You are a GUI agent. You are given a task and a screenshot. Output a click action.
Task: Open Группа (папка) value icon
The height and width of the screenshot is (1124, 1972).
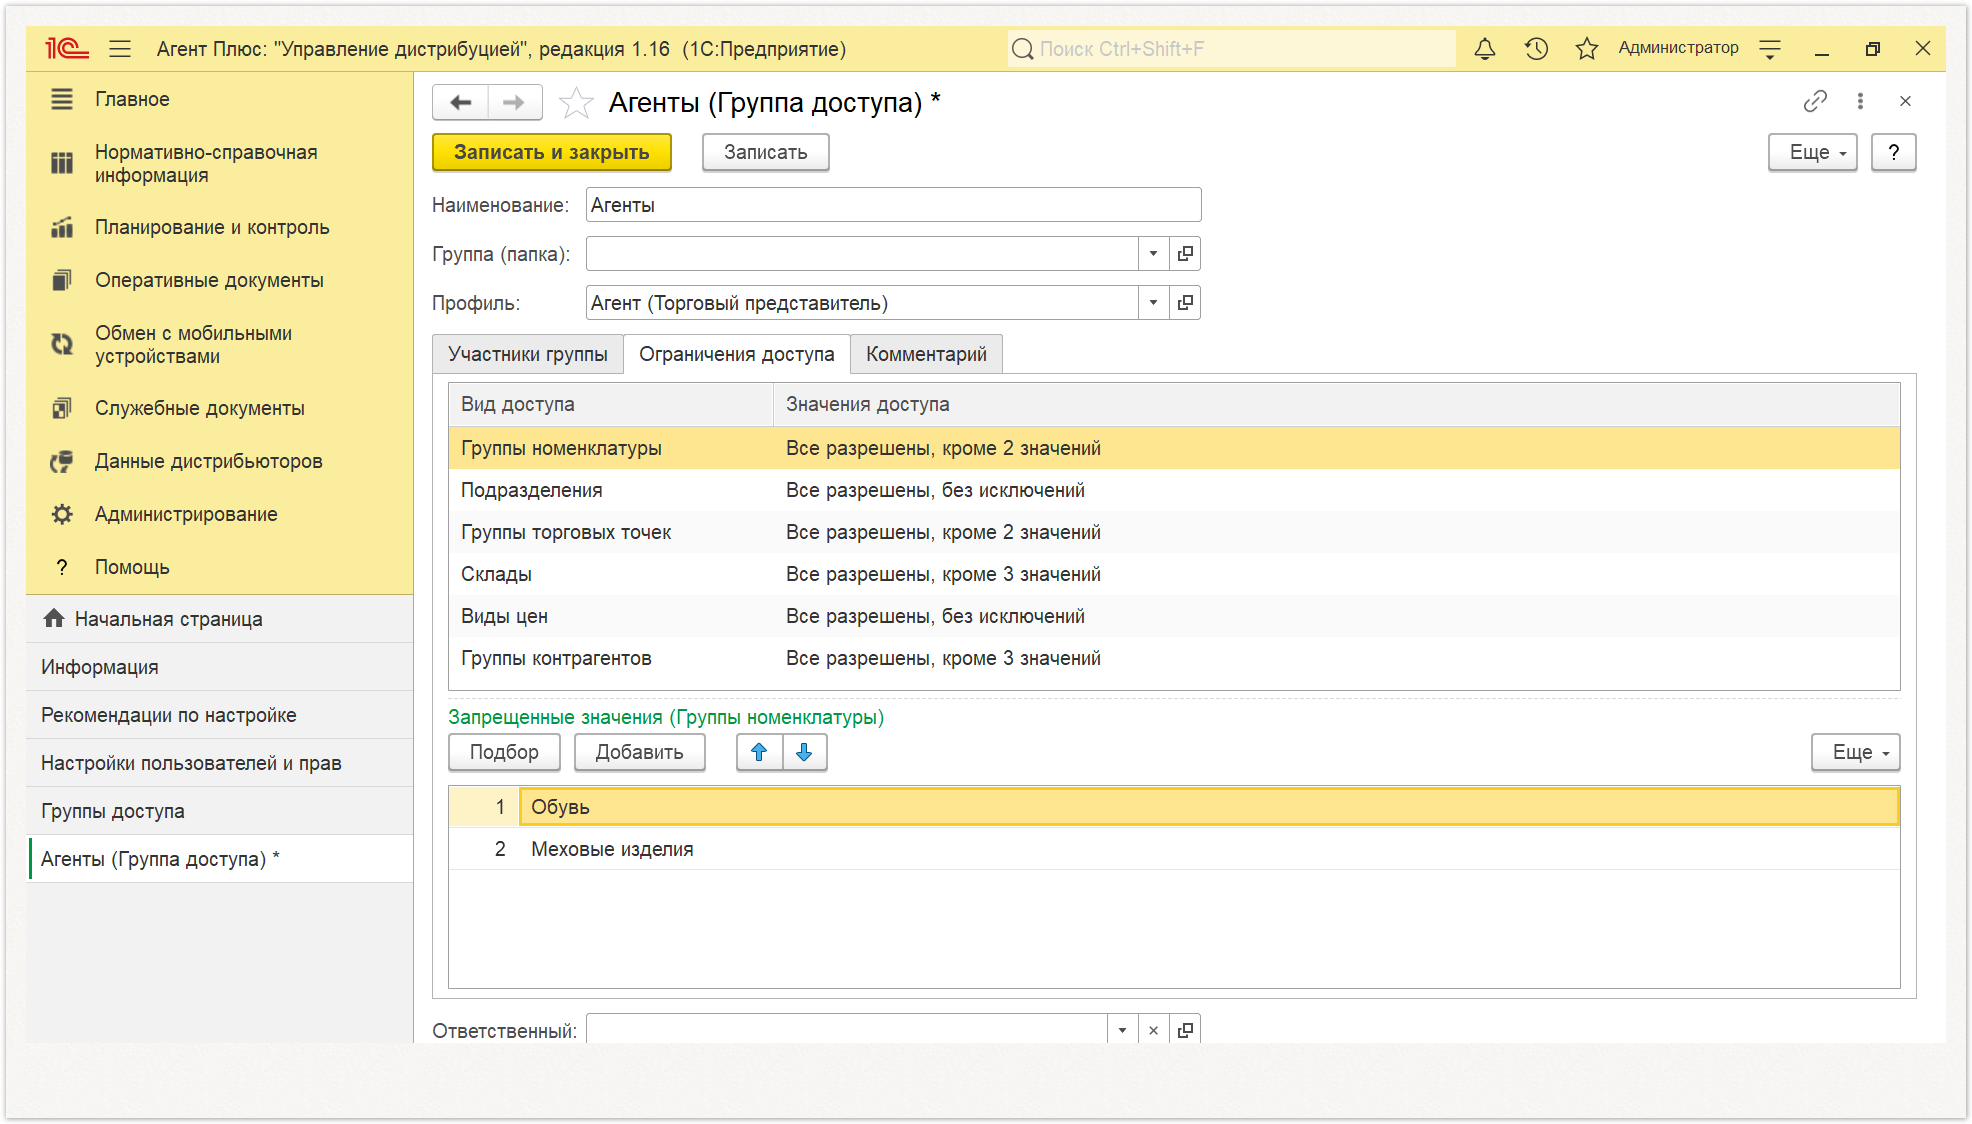[x=1185, y=253]
